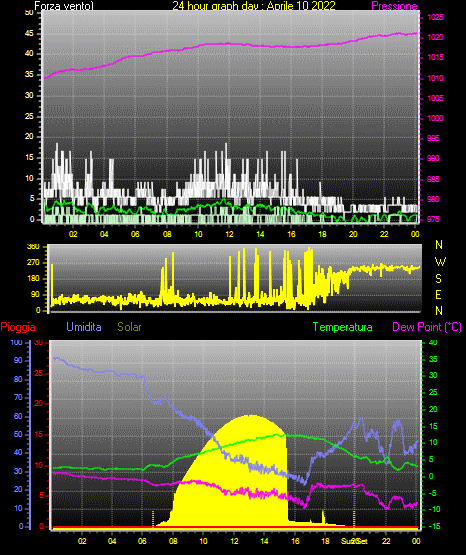Select the blue 'Umidita' legend label
This screenshot has height=555, width=466.
[x=84, y=327]
